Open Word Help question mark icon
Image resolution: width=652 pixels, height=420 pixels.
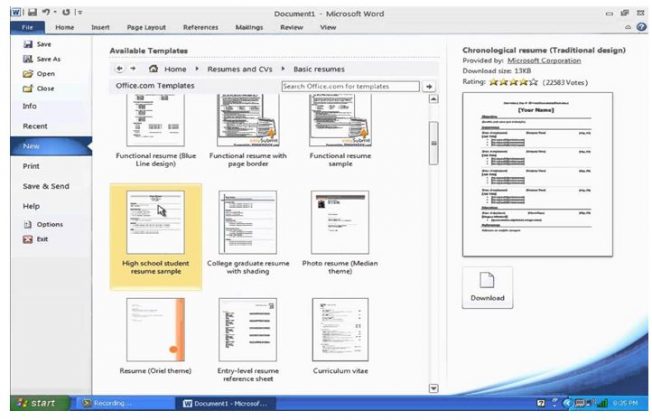click(x=642, y=27)
